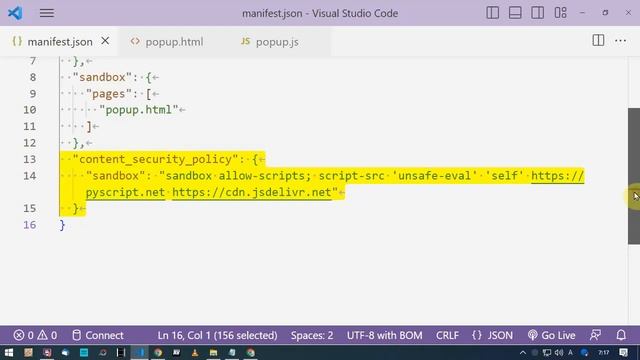This screenshot has height=360, width=640.
Task: Change encoding via UTF-8 with BOM
Action: (384, 336)
